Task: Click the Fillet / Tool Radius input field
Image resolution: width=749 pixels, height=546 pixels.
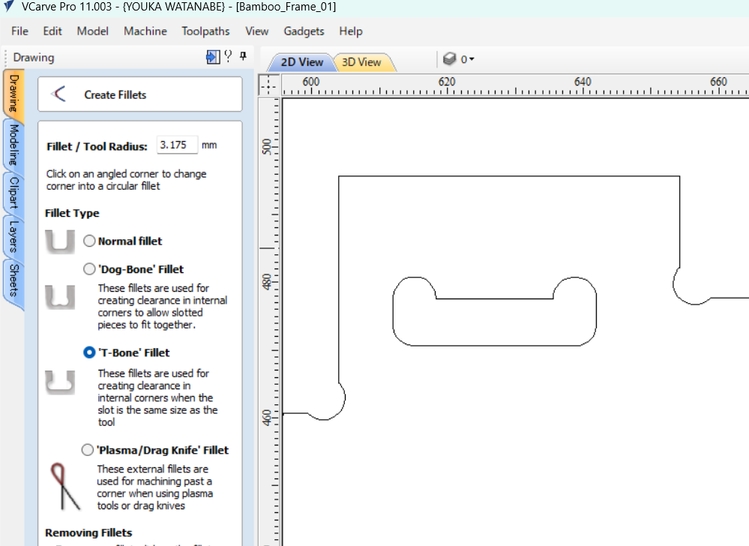Action: pos(177,145)
